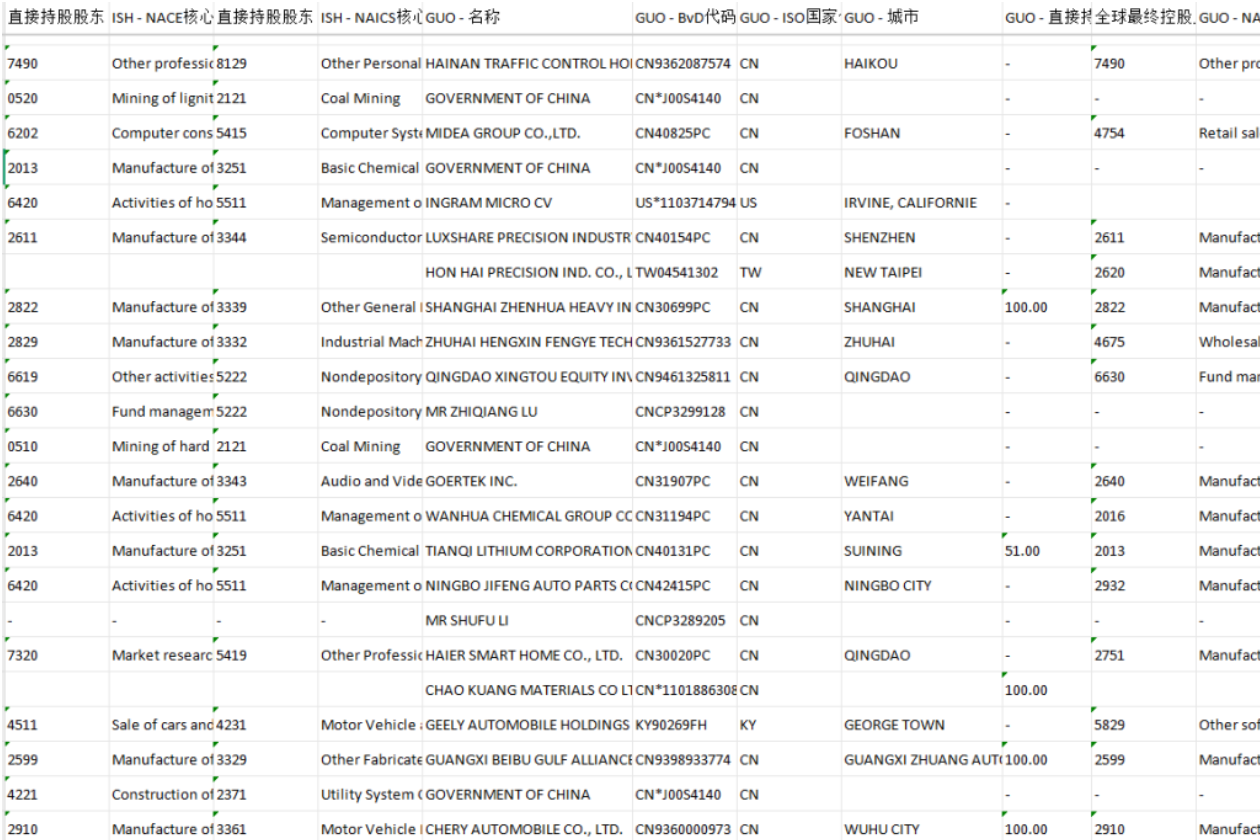
Task: Select the 'GOERTEK INC.' cell
Action: (527, 481)
